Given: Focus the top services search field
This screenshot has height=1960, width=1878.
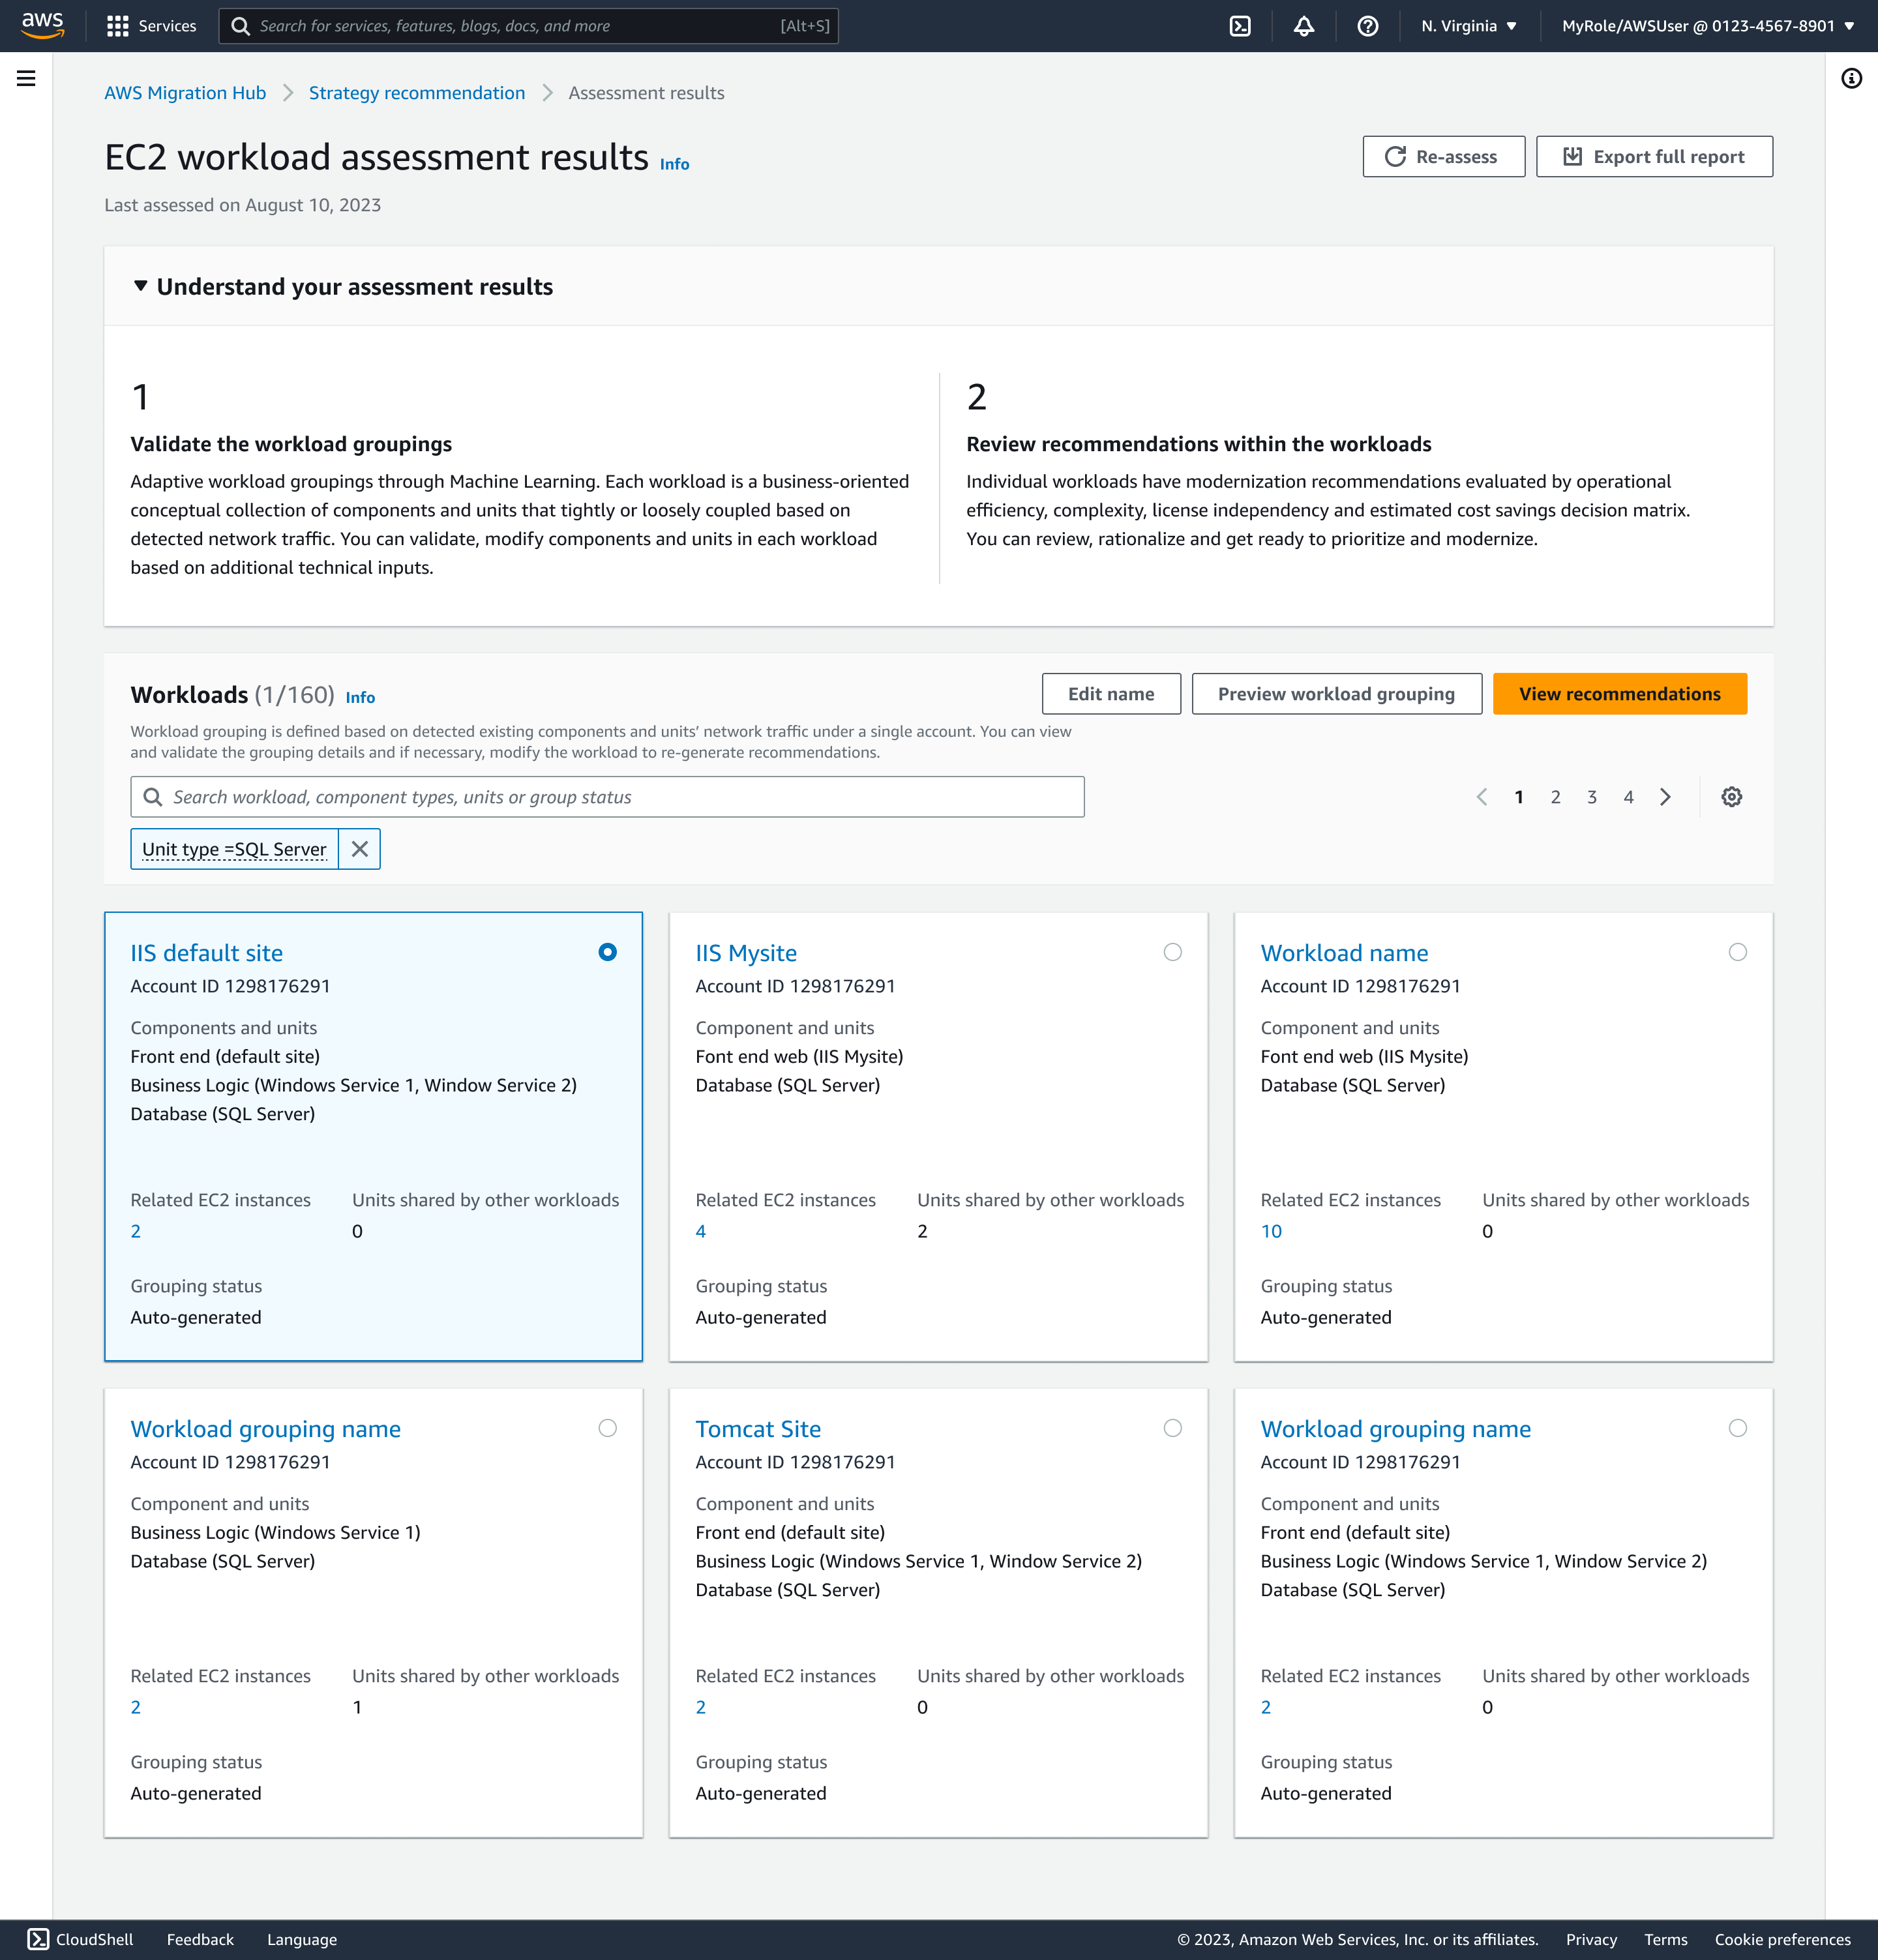Looking at the screenshot, I should point(528,26).
